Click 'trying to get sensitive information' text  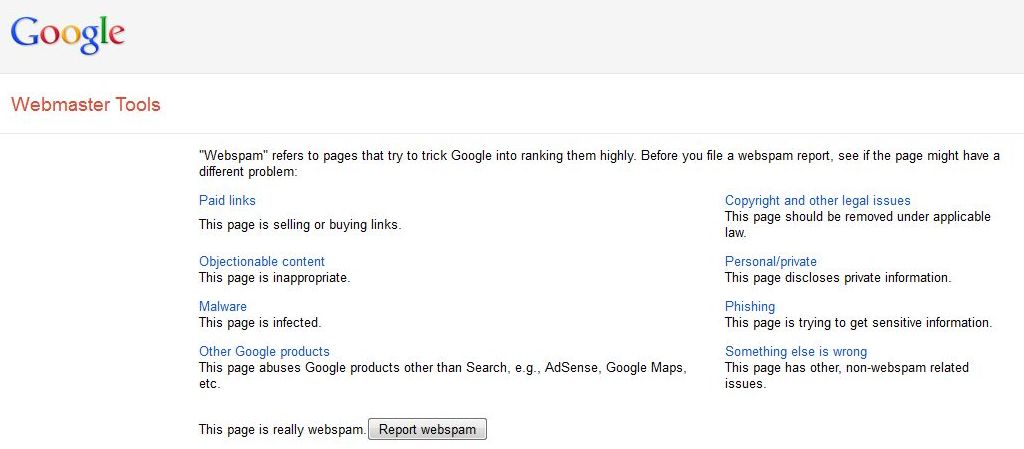pos(859,323)
